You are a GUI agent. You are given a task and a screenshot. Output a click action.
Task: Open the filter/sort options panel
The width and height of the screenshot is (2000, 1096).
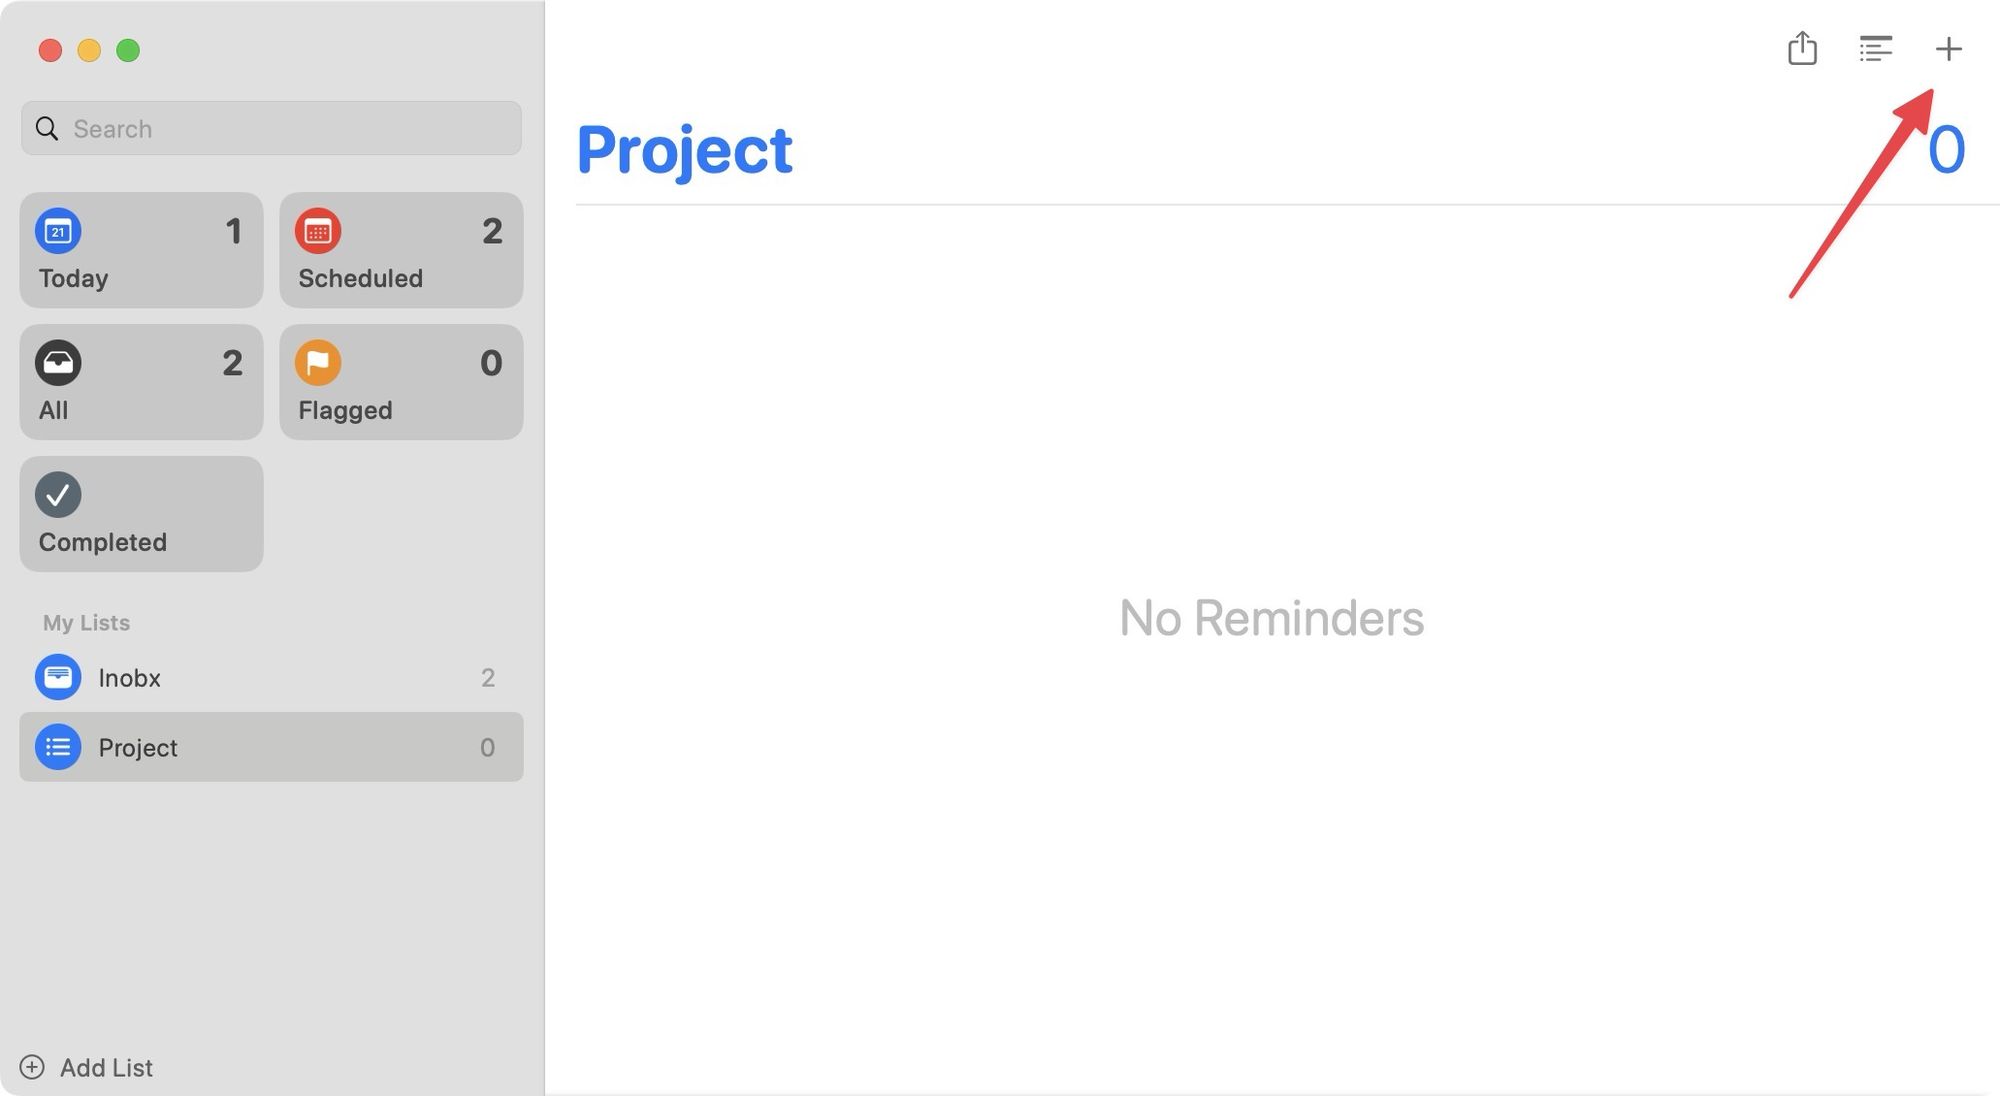pyautogui.click(x=1874, y=47)
